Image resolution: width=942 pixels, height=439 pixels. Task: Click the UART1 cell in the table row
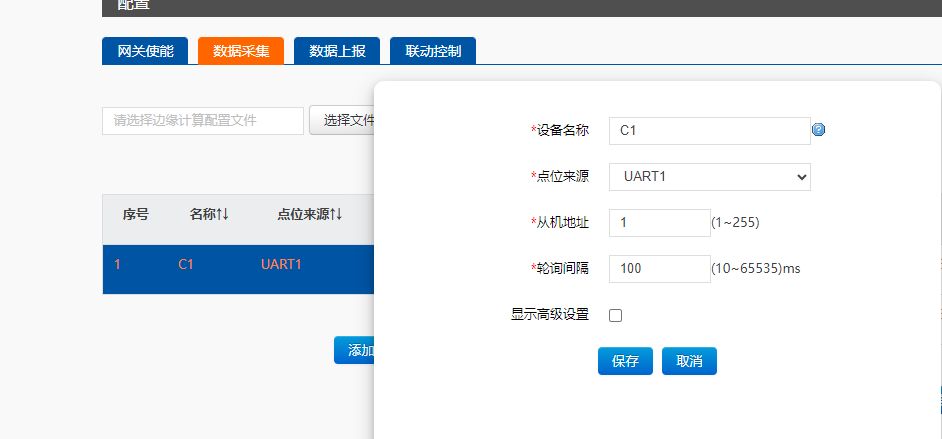(281, 265)
